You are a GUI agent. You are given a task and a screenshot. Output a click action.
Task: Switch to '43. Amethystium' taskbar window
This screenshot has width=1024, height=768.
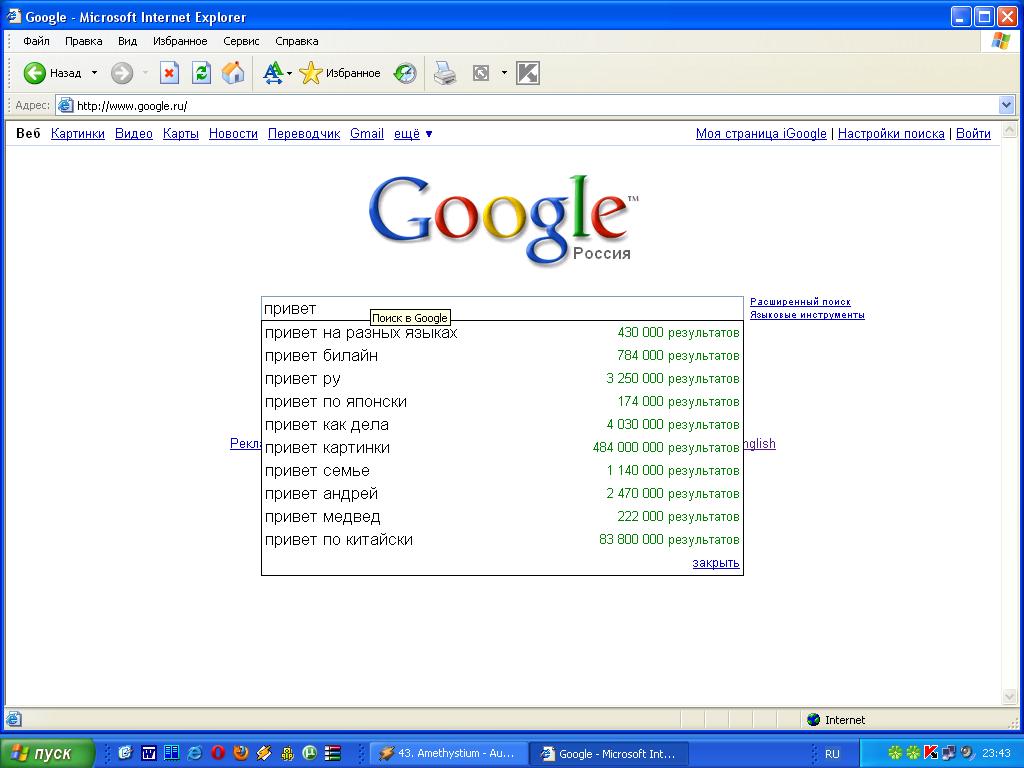tap(449, 754)
